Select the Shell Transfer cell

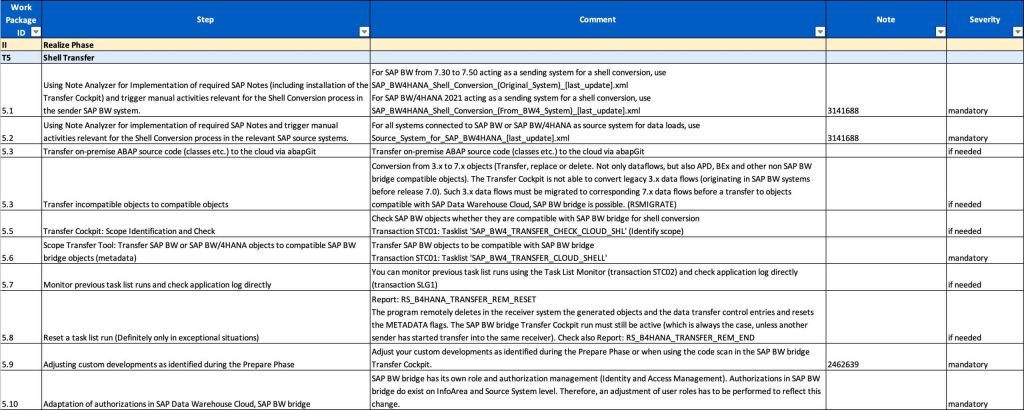click(206, 57)
